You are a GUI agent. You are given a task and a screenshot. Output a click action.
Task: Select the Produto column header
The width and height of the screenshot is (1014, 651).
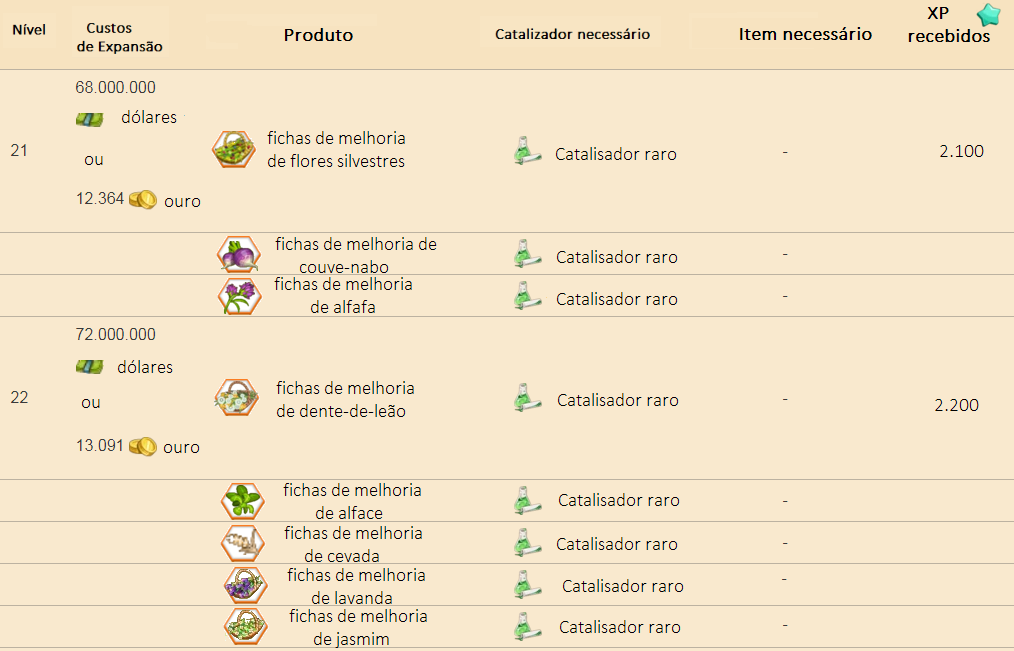(x=318, y=35)
